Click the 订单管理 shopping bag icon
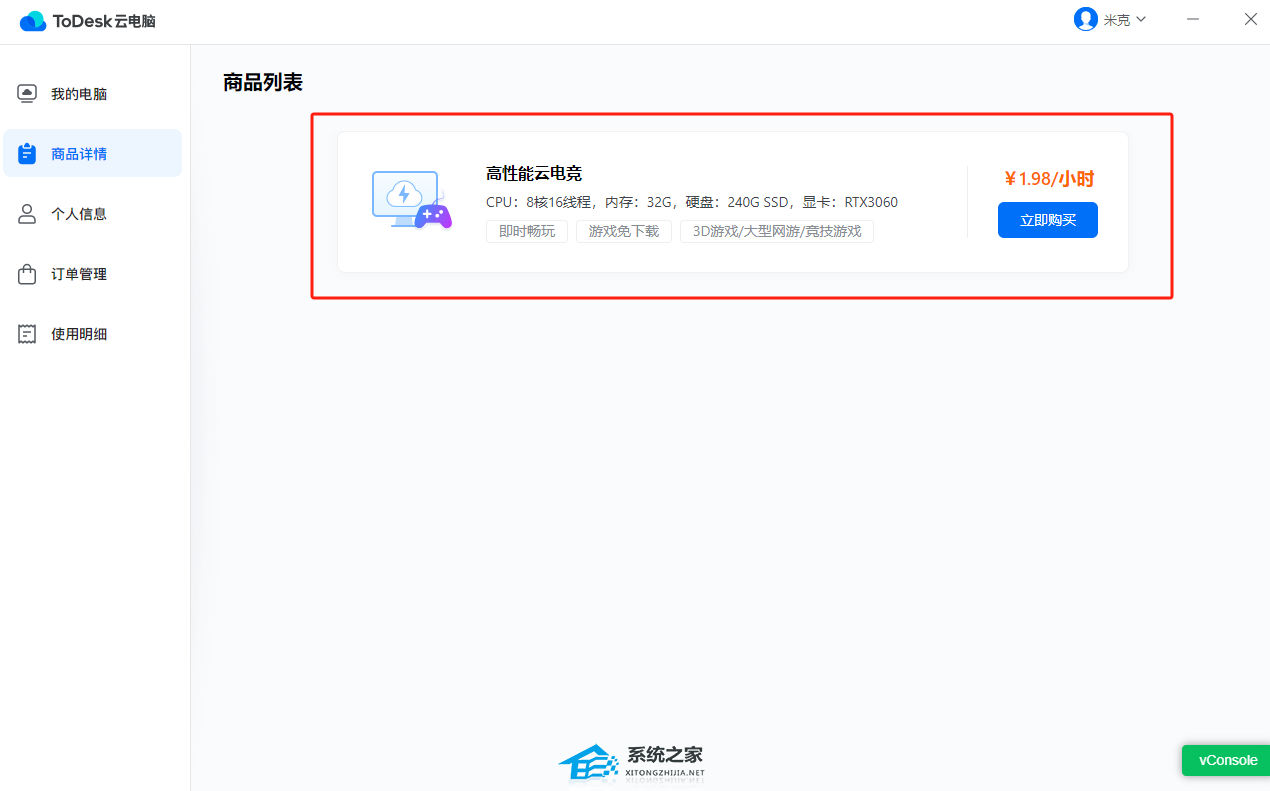The width and height of the screenshot is (1270, 791). 26,273
